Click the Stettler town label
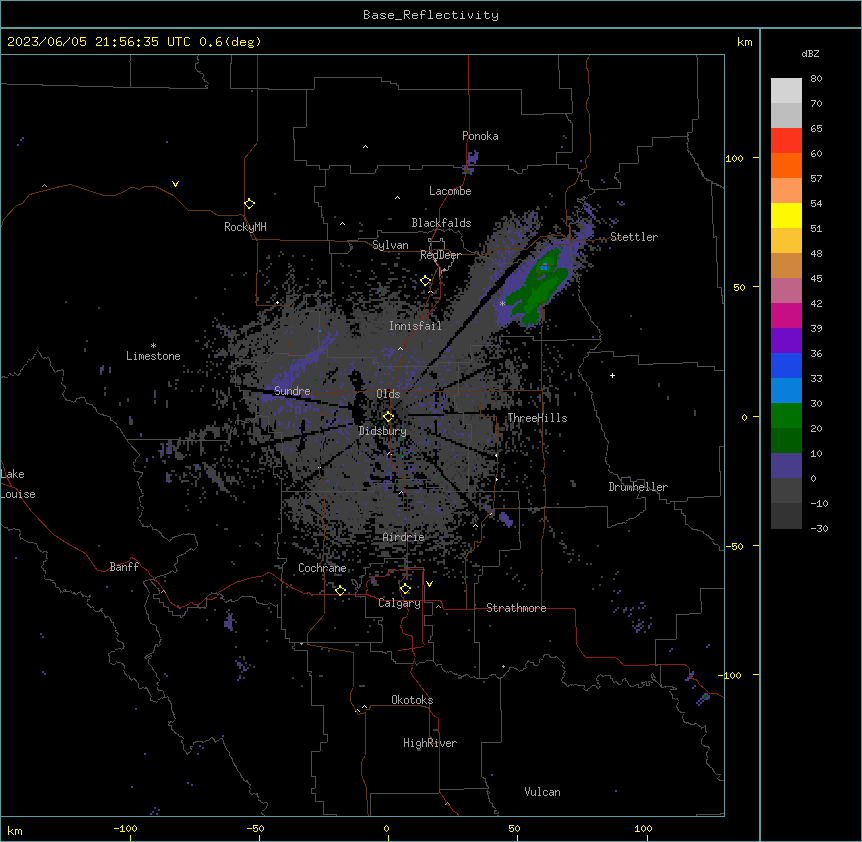Image resolution: width=862 pixels, height=842 pixels. click(634, 237)
